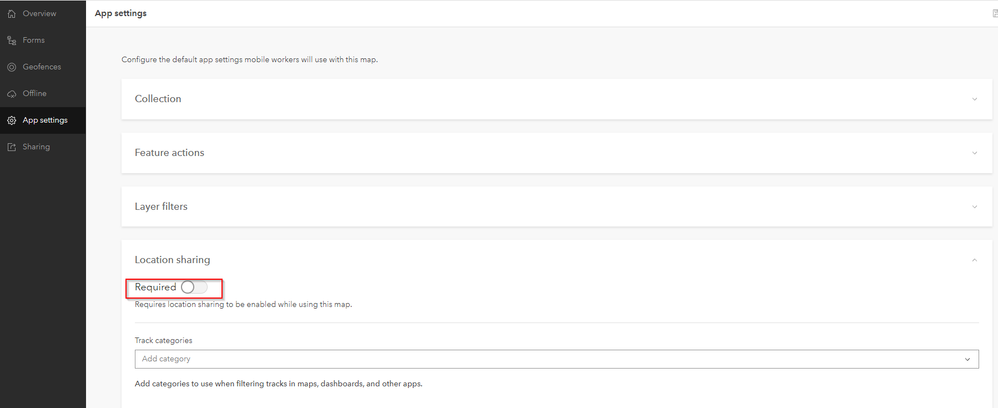
Task: Select the Geofences label in sidebar
Action: (x=42, y=67)
